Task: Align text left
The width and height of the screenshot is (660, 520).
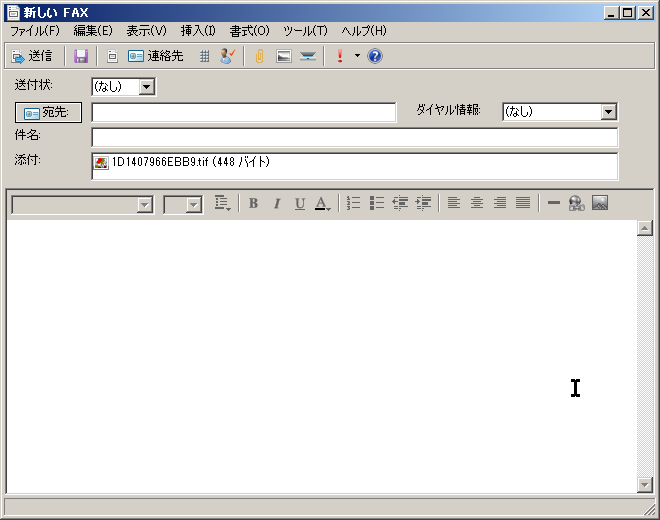Action: tap(453, 203)
